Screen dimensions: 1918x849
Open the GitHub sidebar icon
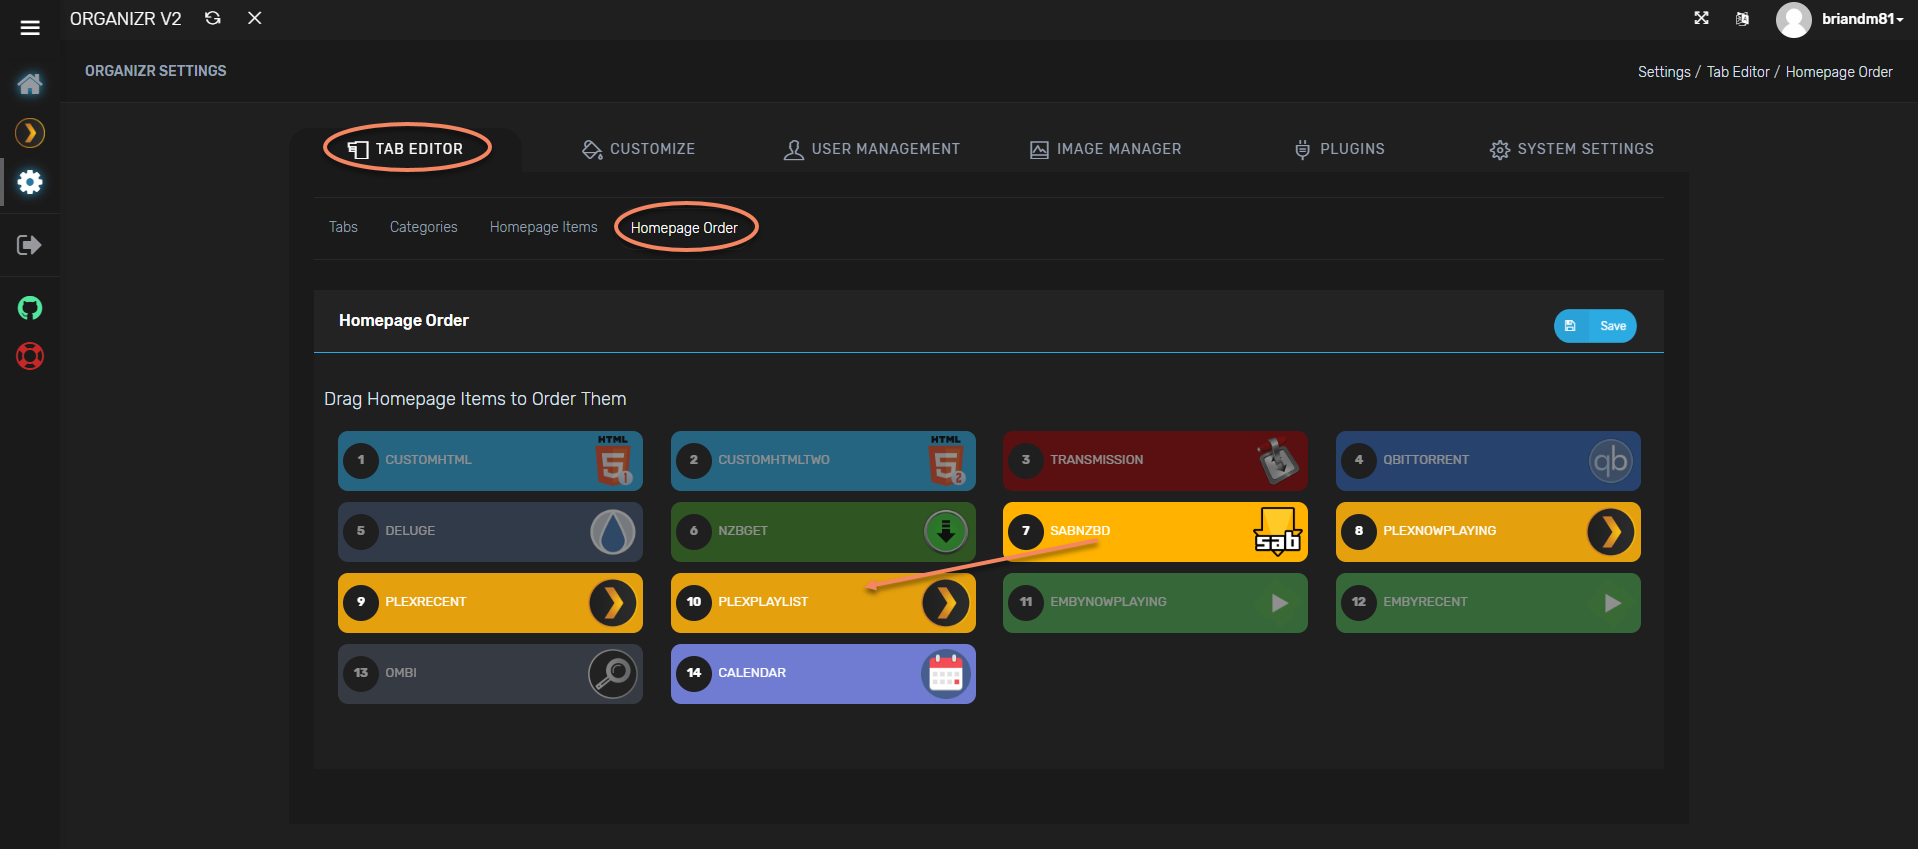click(x=30, y=308)
